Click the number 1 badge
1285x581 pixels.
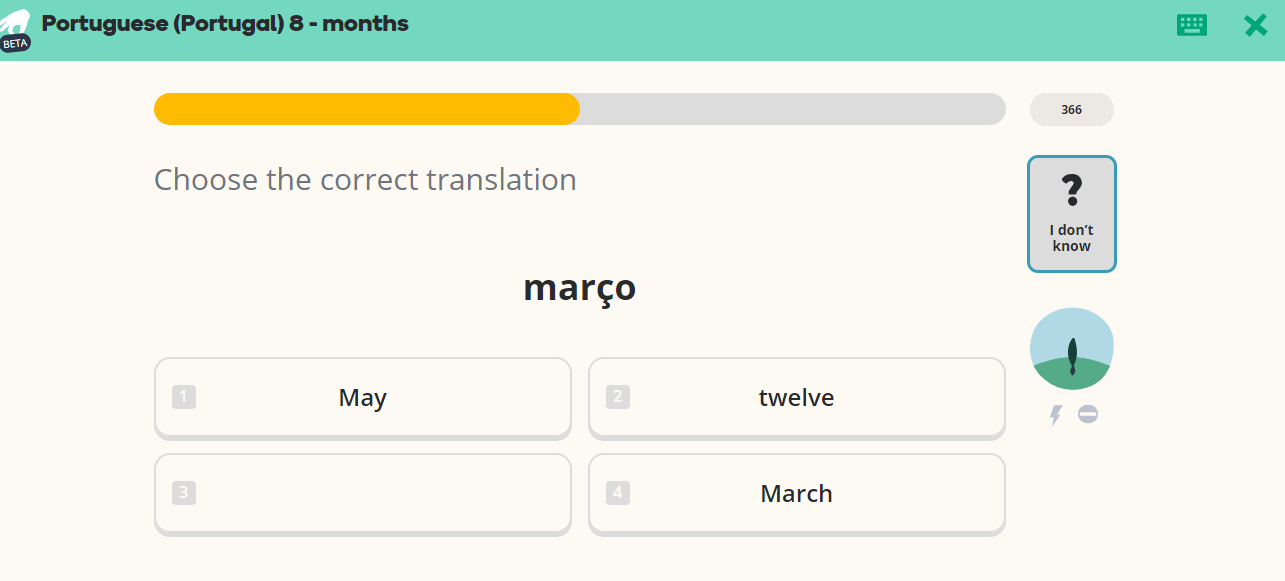click(184, 397)
